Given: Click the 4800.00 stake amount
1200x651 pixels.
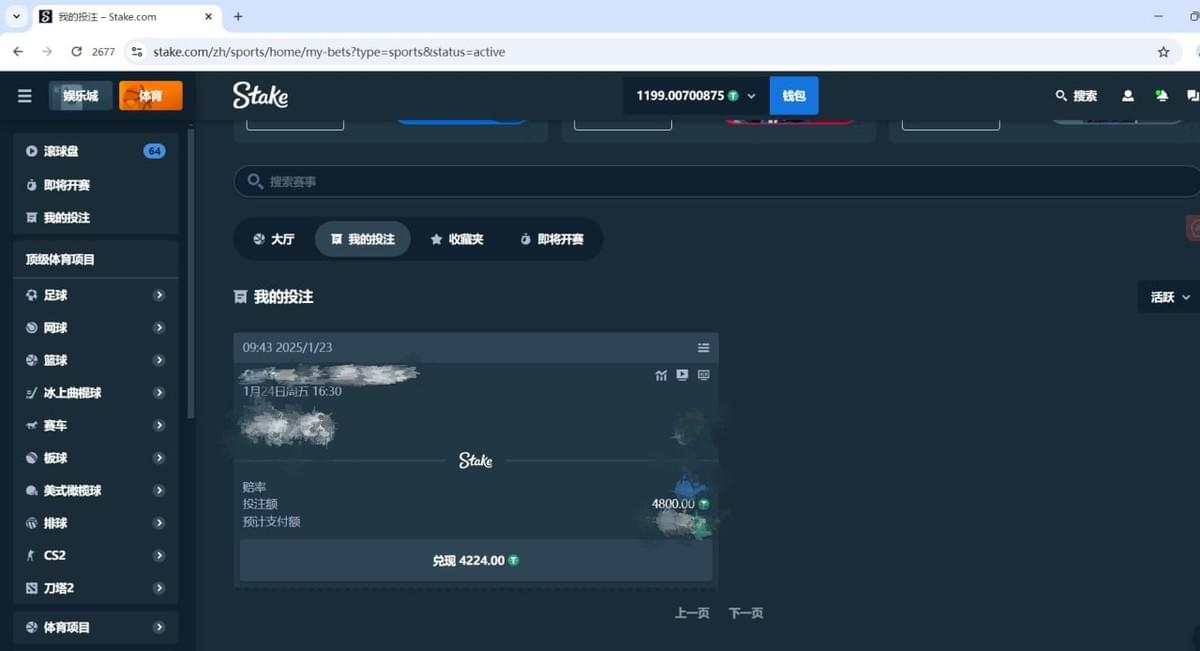Looking at the screenshot, I should tap(673, 504).
